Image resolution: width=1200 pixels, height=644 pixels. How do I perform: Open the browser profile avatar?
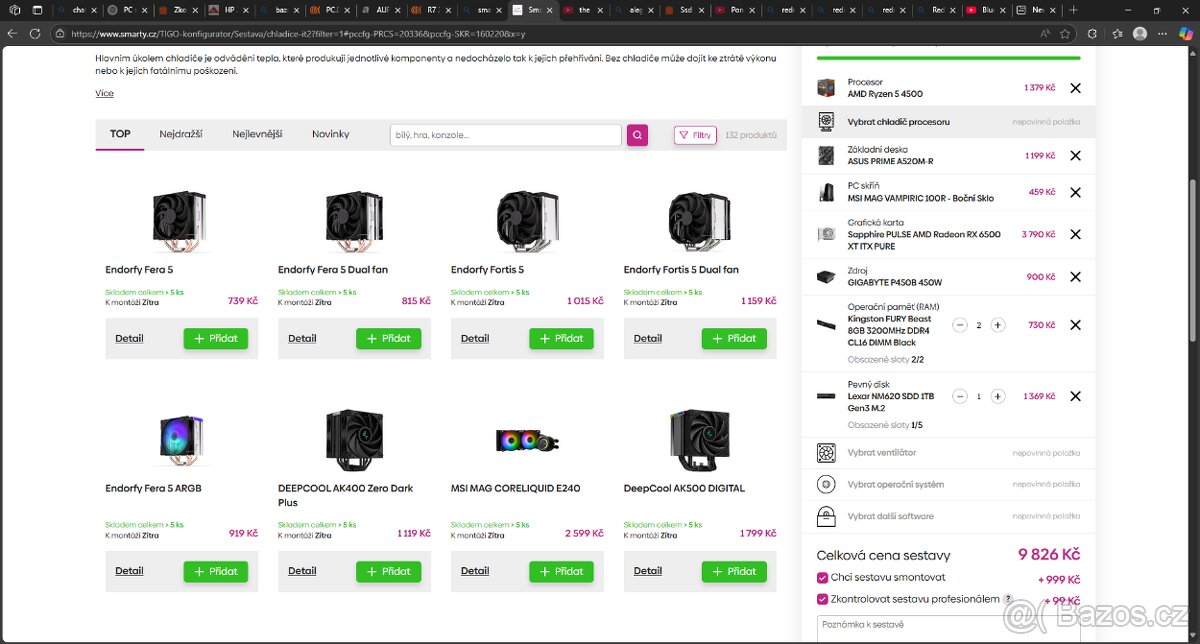pos(1140,33)
